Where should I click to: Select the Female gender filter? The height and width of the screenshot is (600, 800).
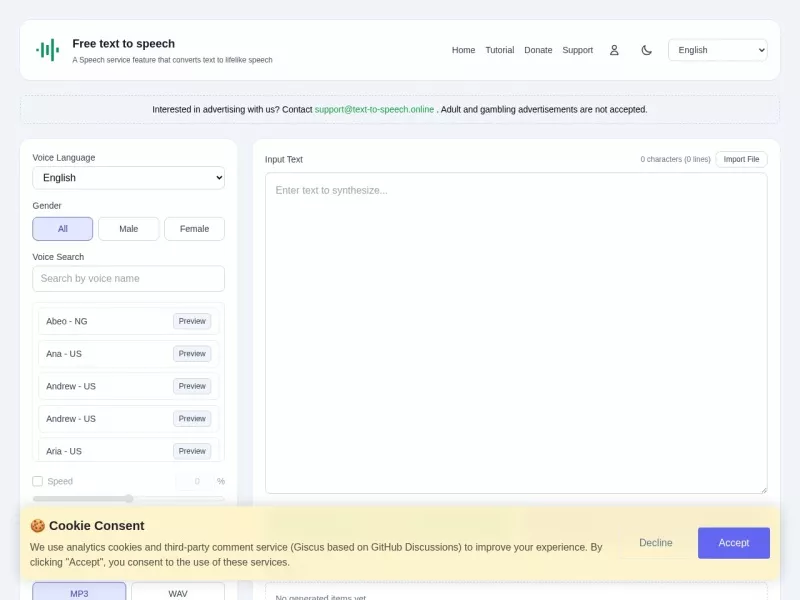194,229
